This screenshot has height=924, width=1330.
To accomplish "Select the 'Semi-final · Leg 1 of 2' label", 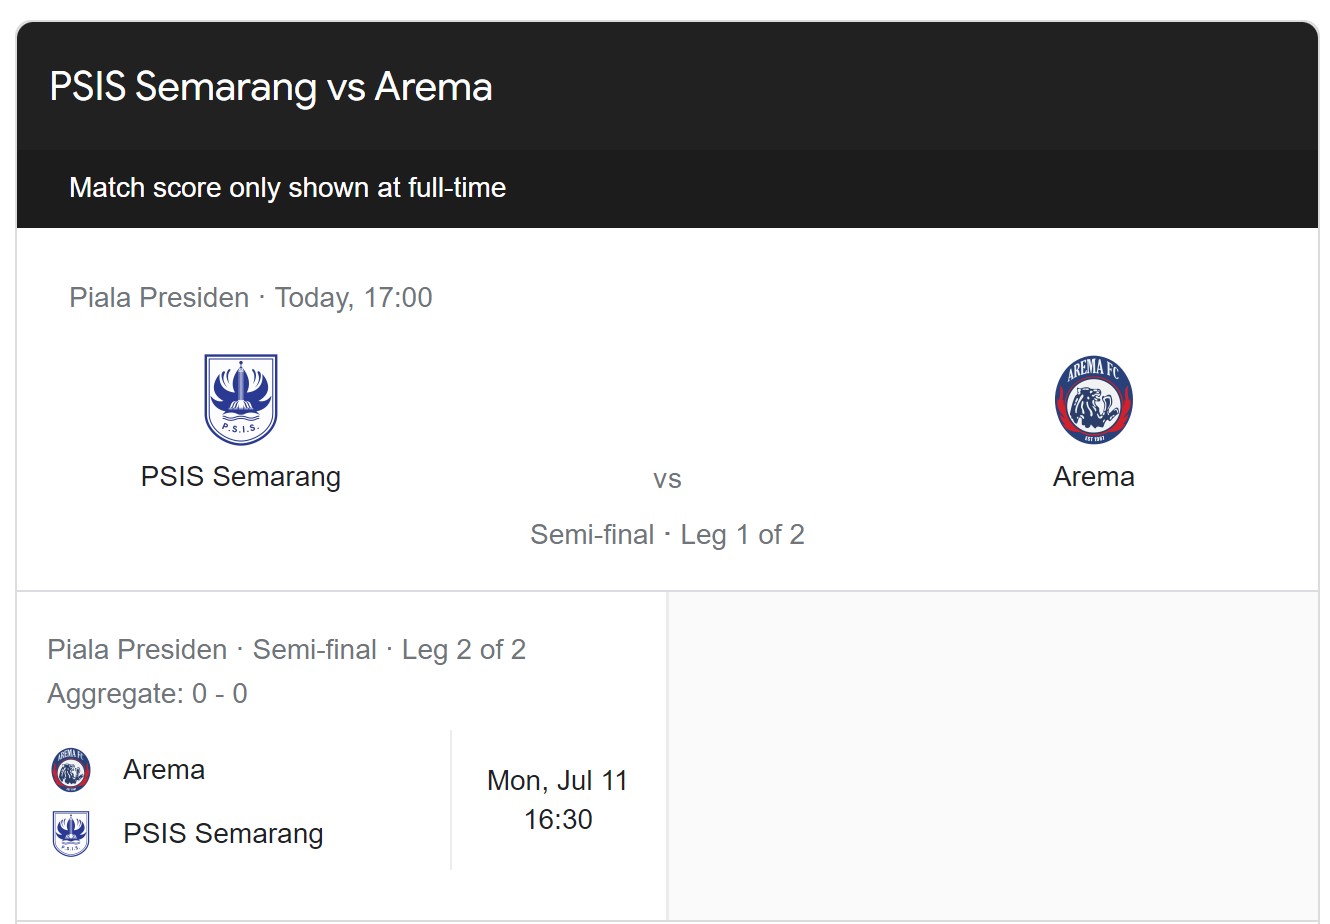I will pyautogui.click(x=667, y=535).
